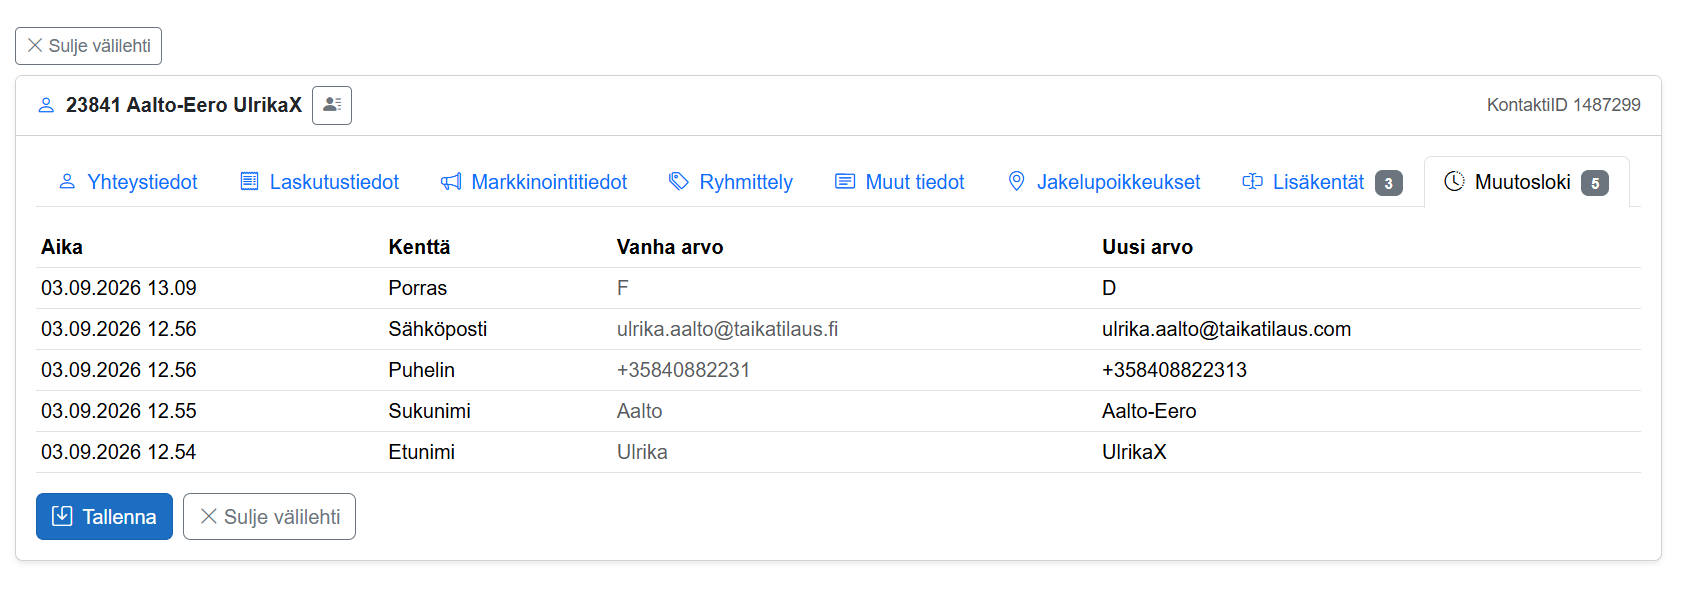Click the old surname value Aalto

tap(639, 411)
